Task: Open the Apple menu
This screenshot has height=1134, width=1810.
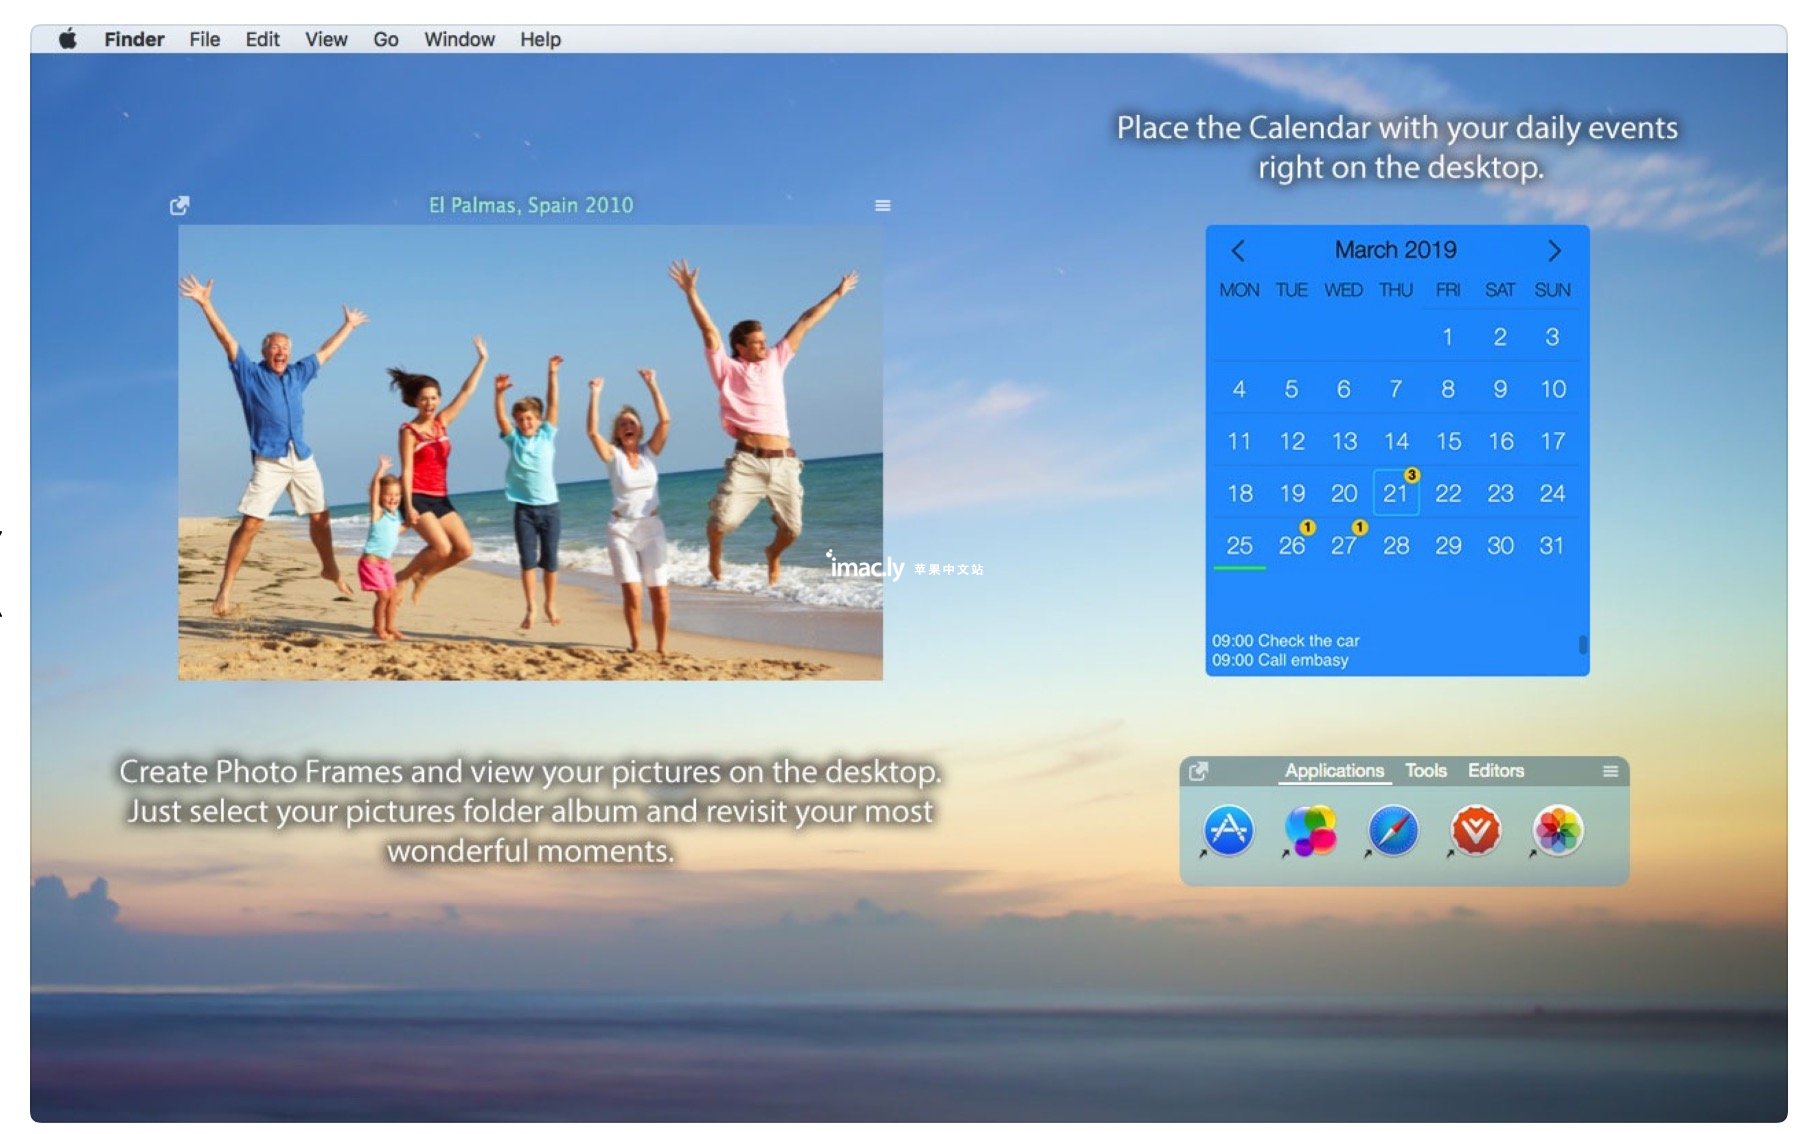Action: click(68, 39)
